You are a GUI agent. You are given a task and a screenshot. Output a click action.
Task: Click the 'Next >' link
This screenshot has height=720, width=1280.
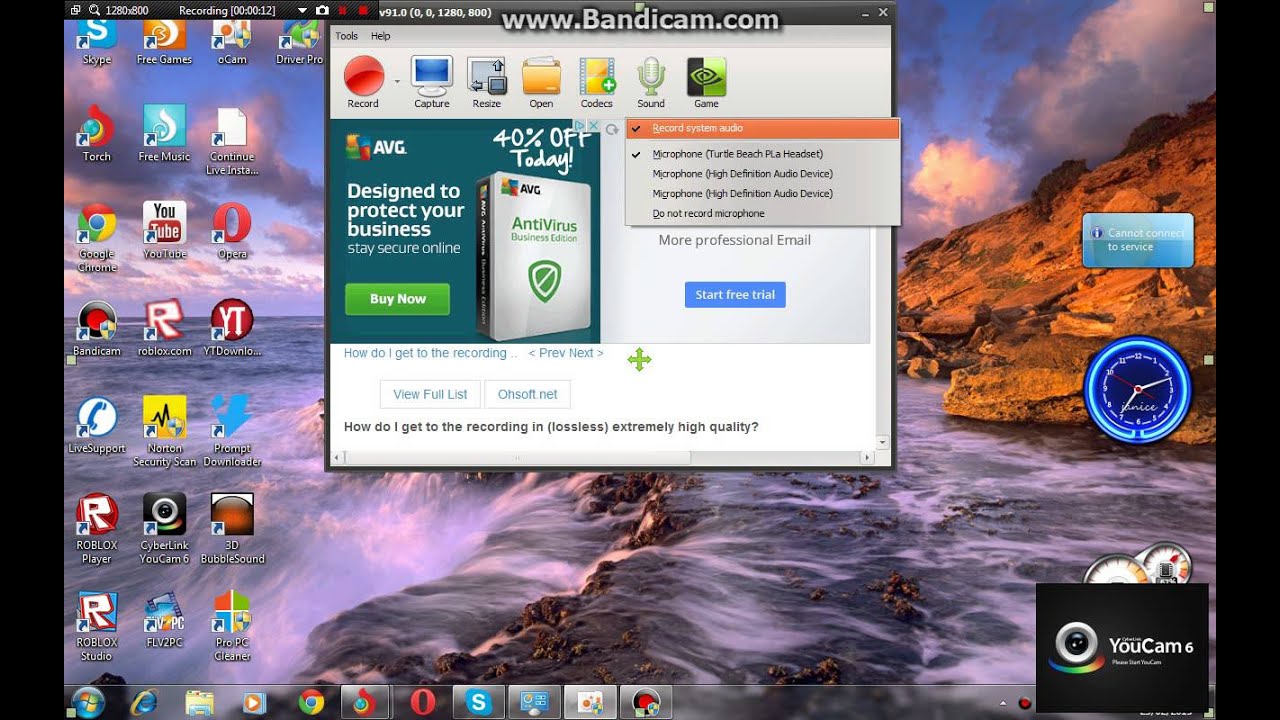[x=586, y=353]
